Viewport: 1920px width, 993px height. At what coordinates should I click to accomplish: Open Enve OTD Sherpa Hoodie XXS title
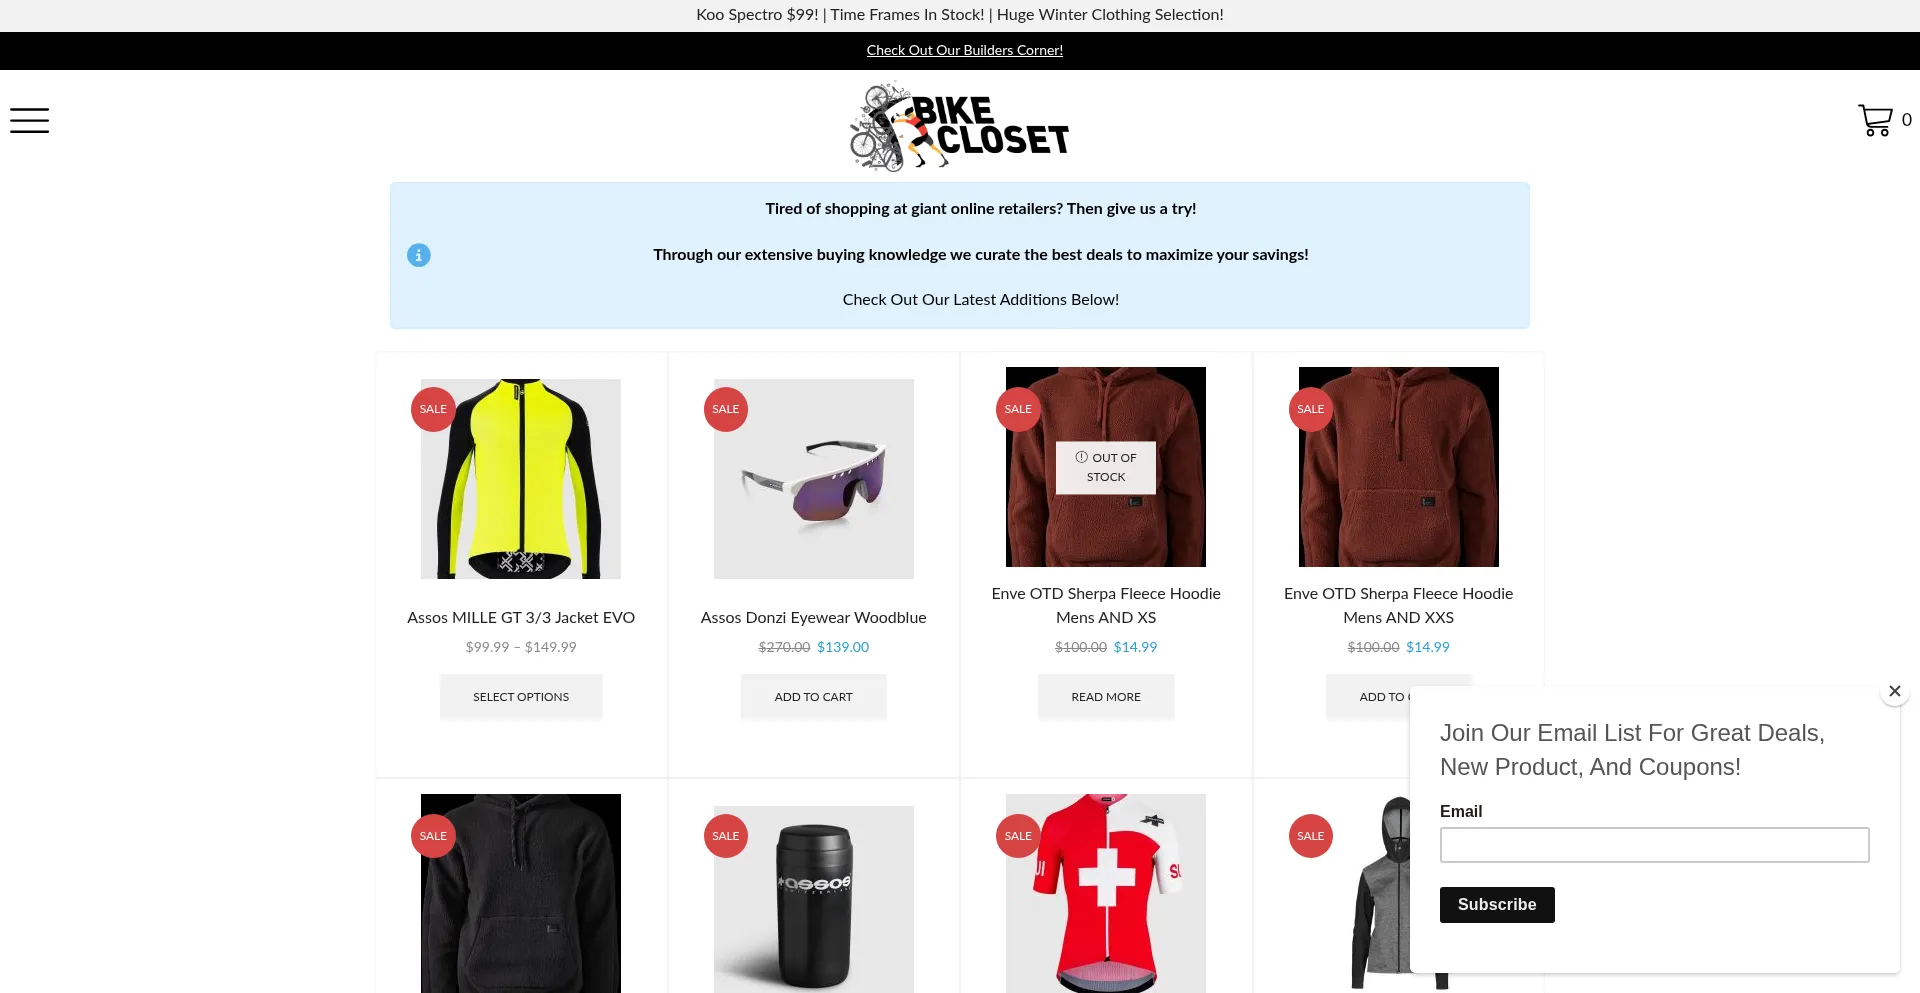click(x=1398, y=606)
